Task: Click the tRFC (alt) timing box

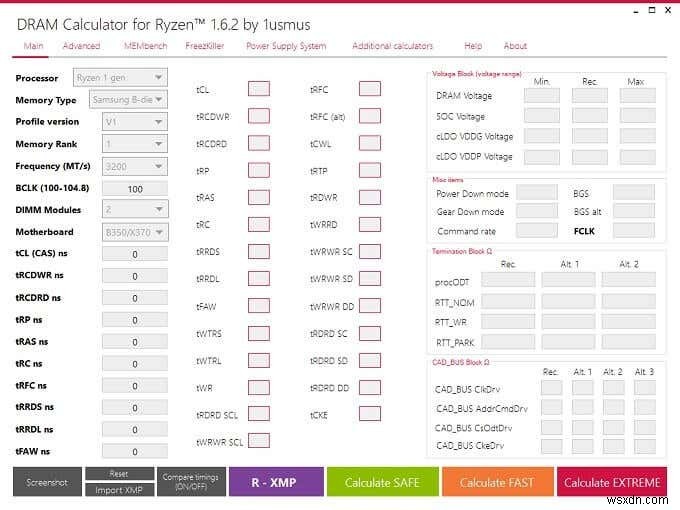Action: pyautogui.click(x=370, y=116)
